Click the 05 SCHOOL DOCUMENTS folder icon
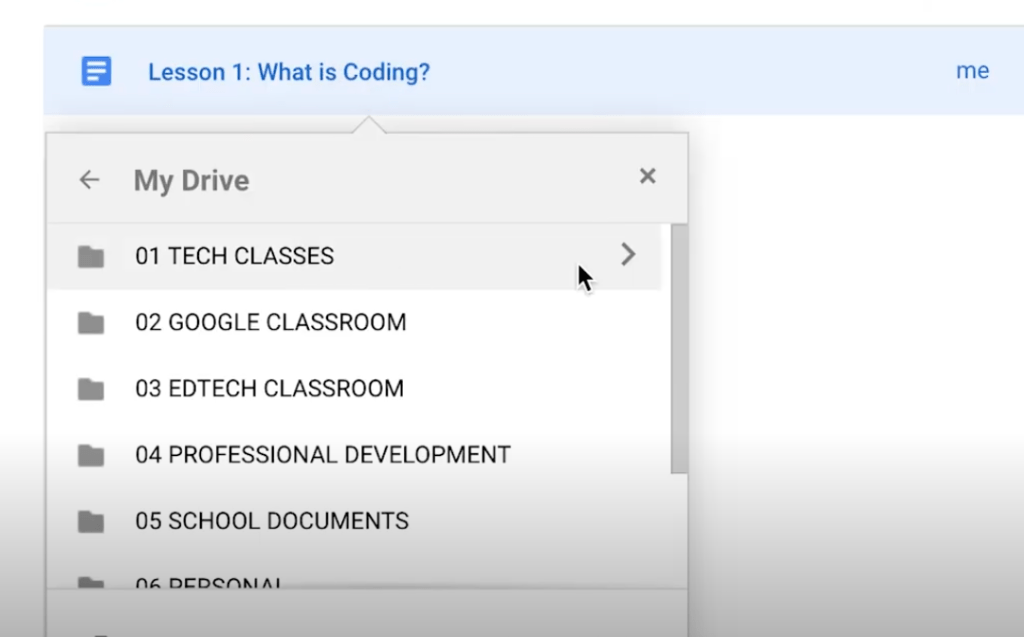This screenshot has height=637, width=1024. [91, 522]
